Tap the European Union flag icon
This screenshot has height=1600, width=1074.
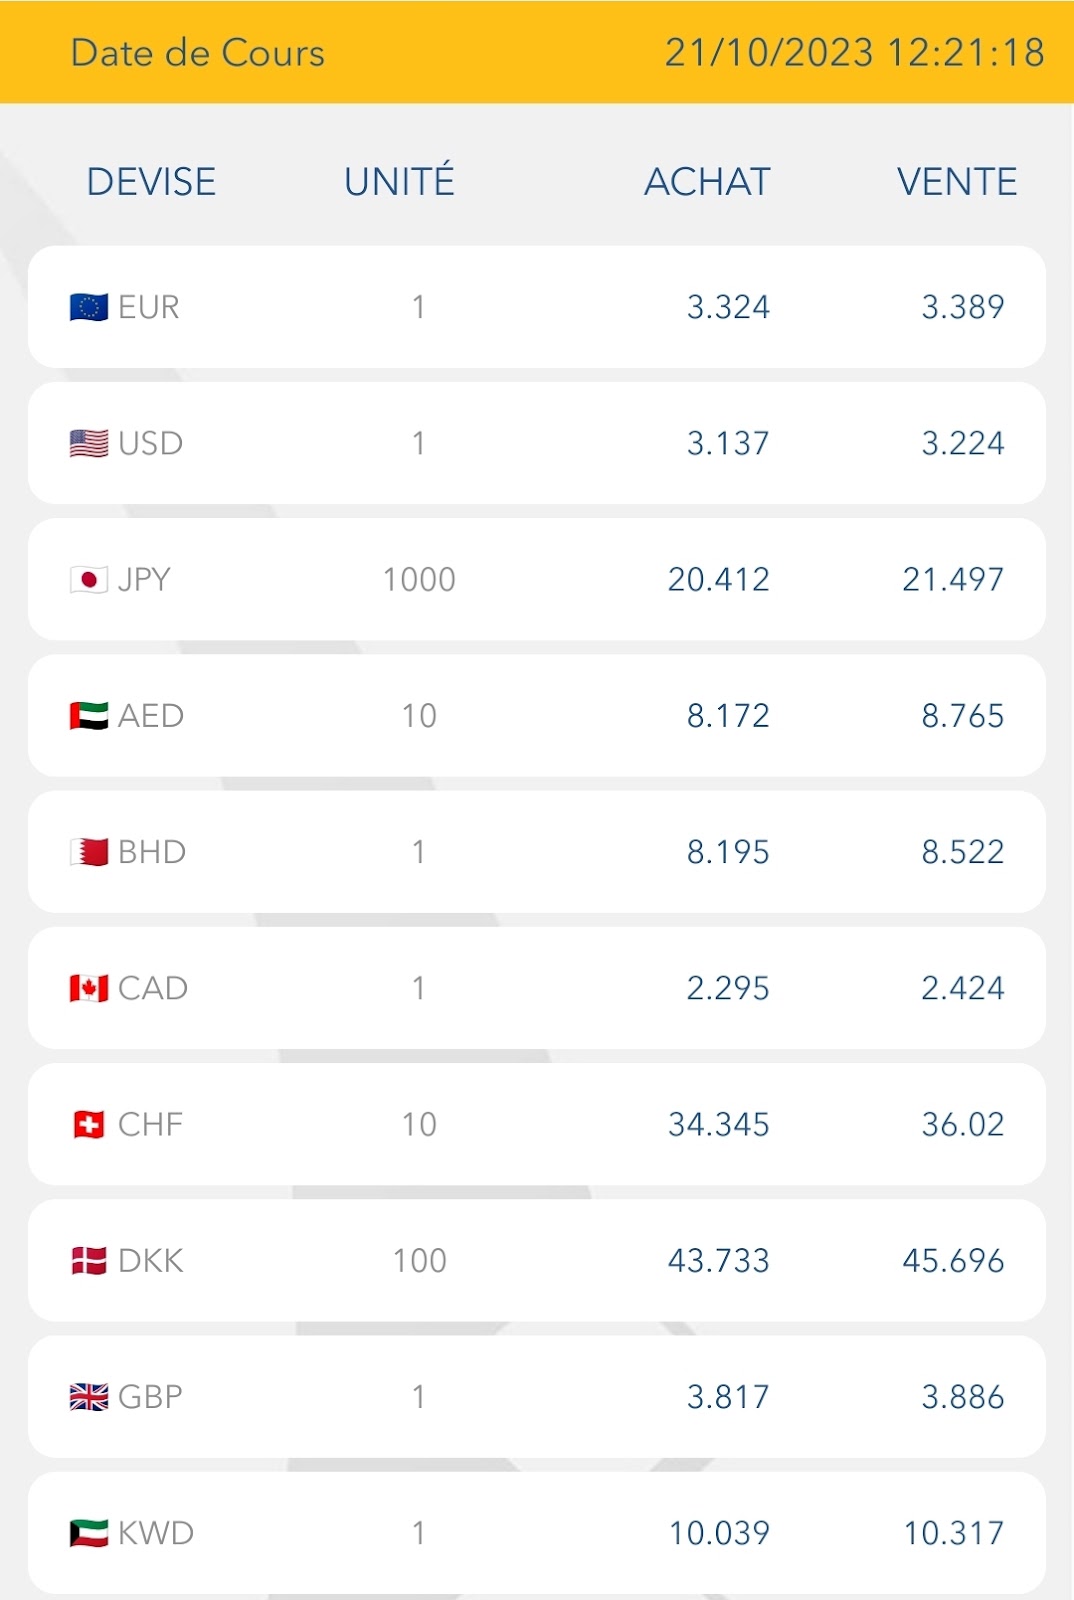click(x=89, y=307)
